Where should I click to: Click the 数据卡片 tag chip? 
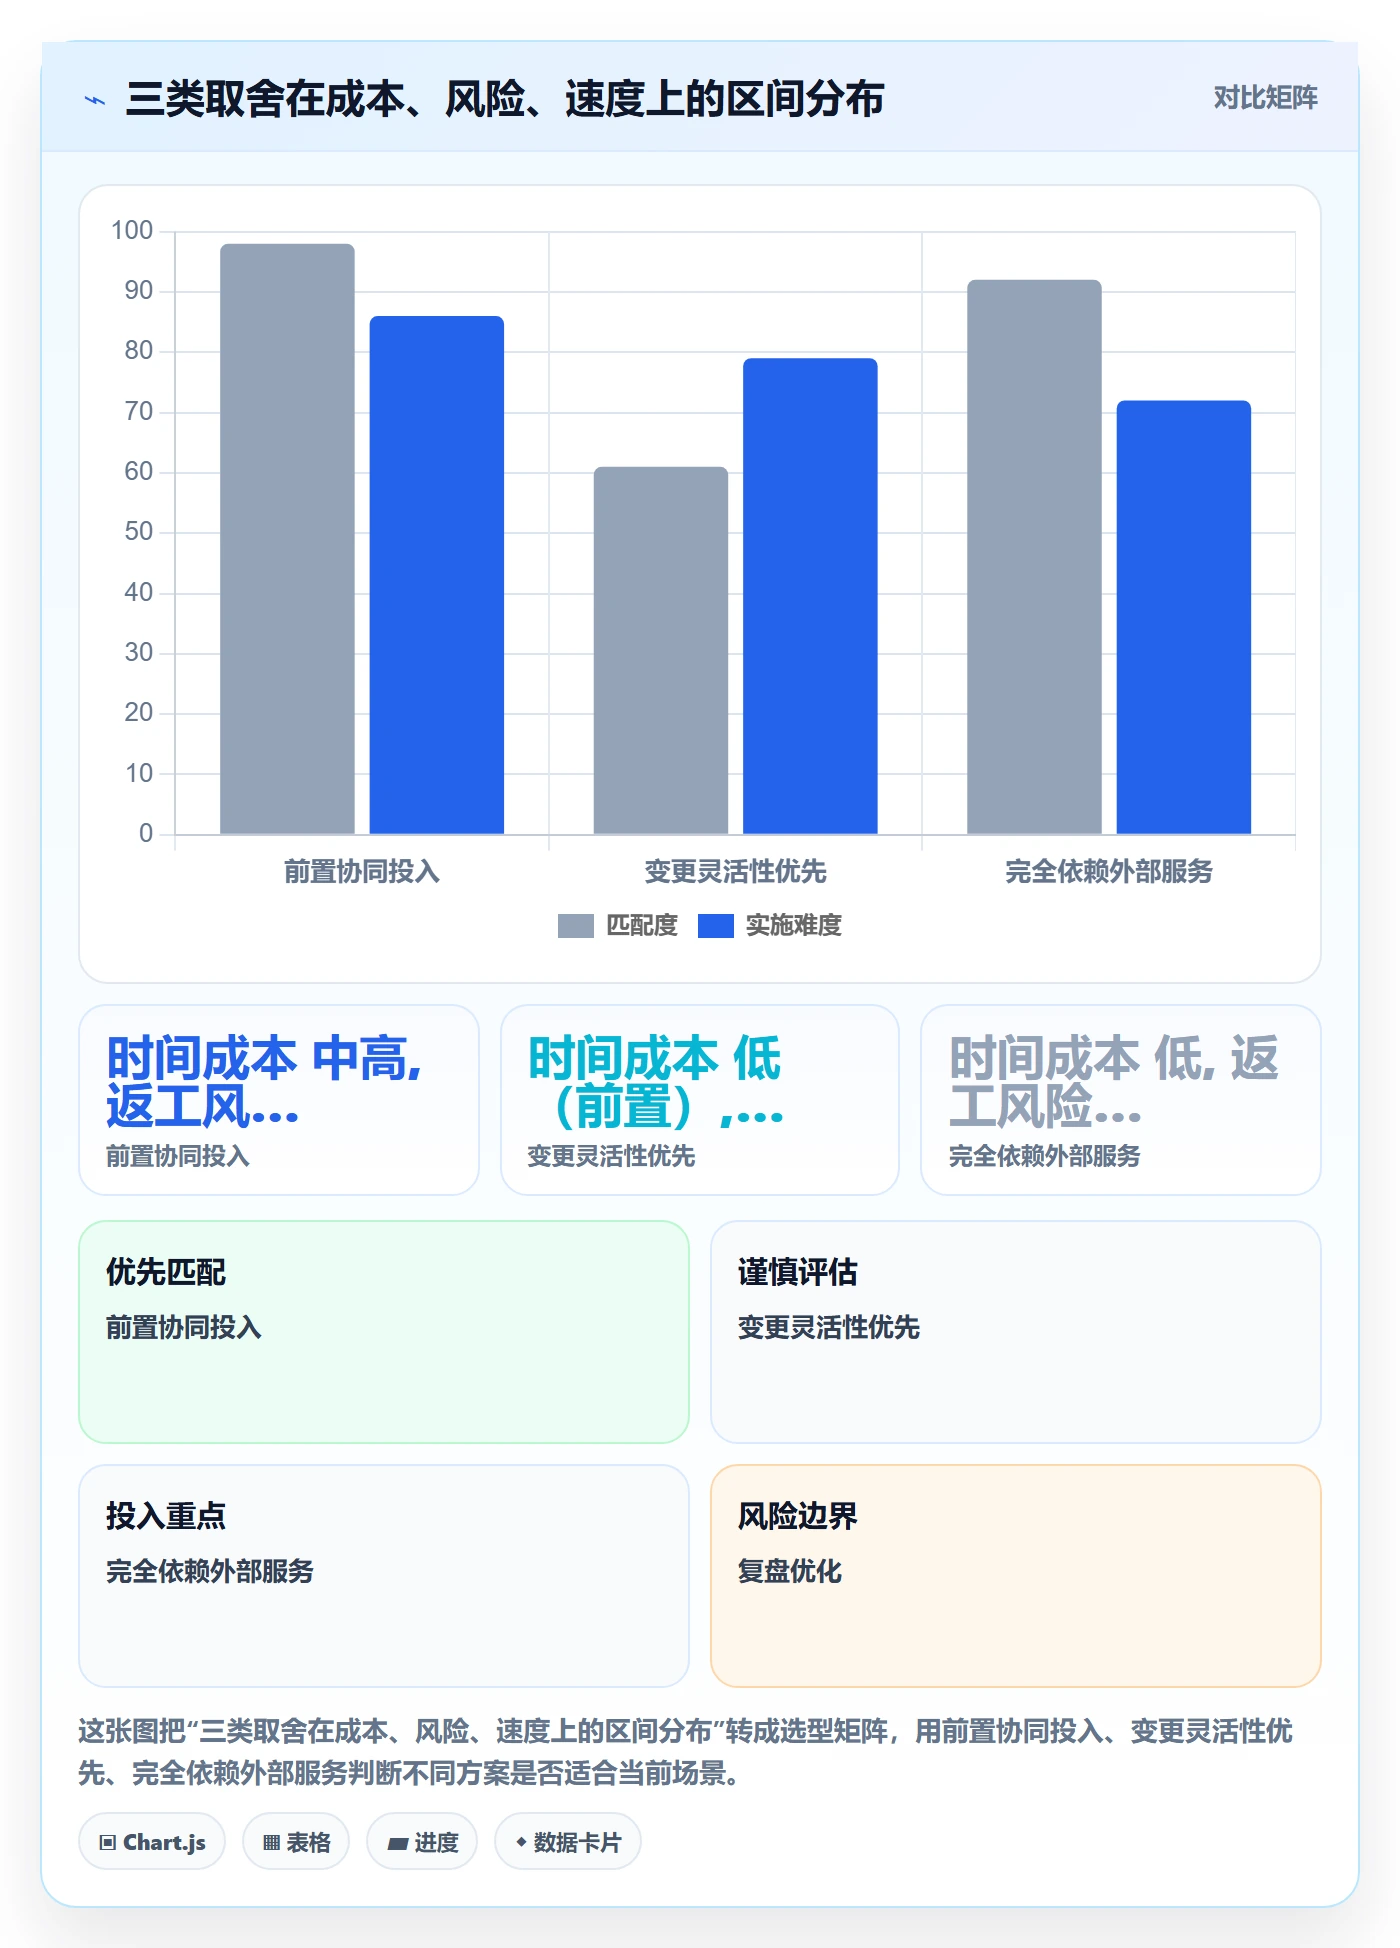coord(568,1842)
